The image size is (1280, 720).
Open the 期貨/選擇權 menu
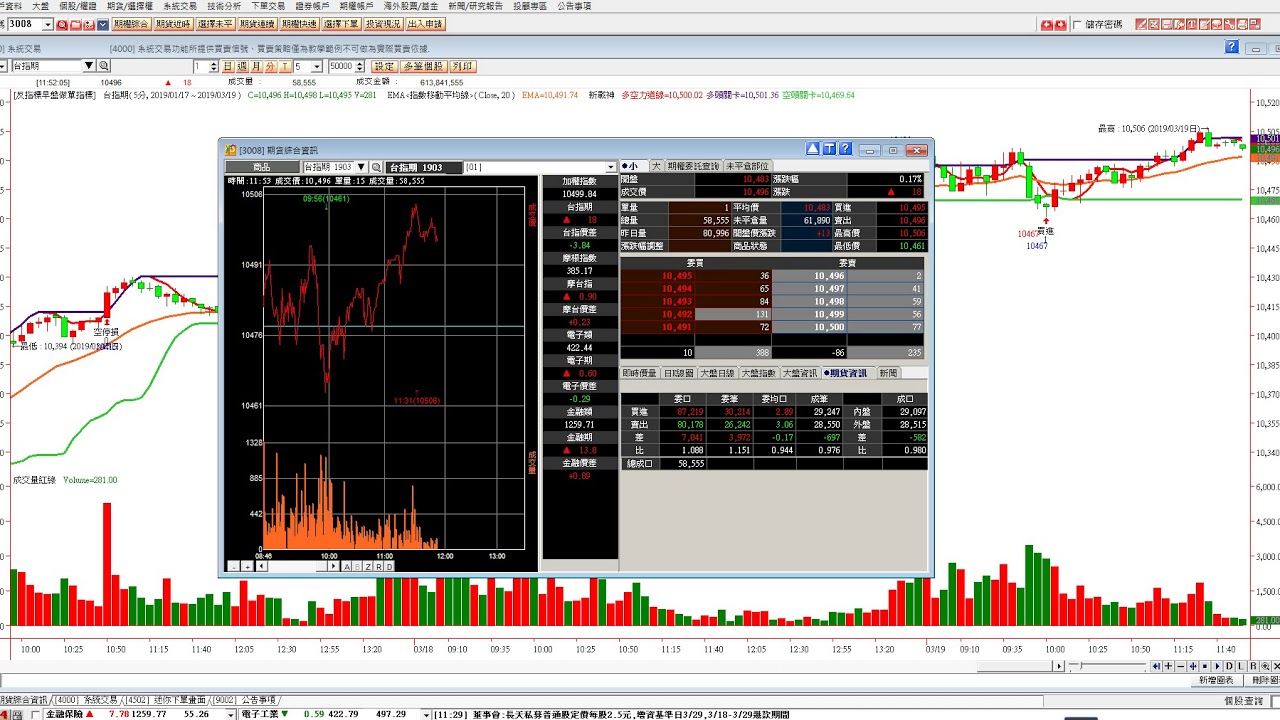pyautogui.click(x=129, y=6)
